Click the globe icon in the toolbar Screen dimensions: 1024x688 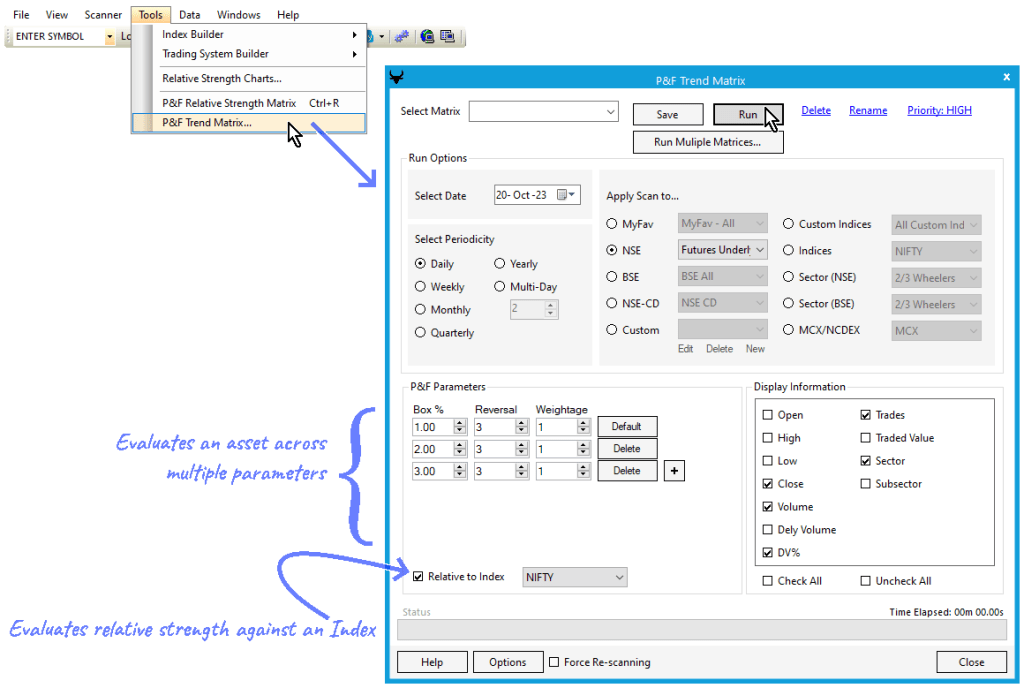pos(427,37)
